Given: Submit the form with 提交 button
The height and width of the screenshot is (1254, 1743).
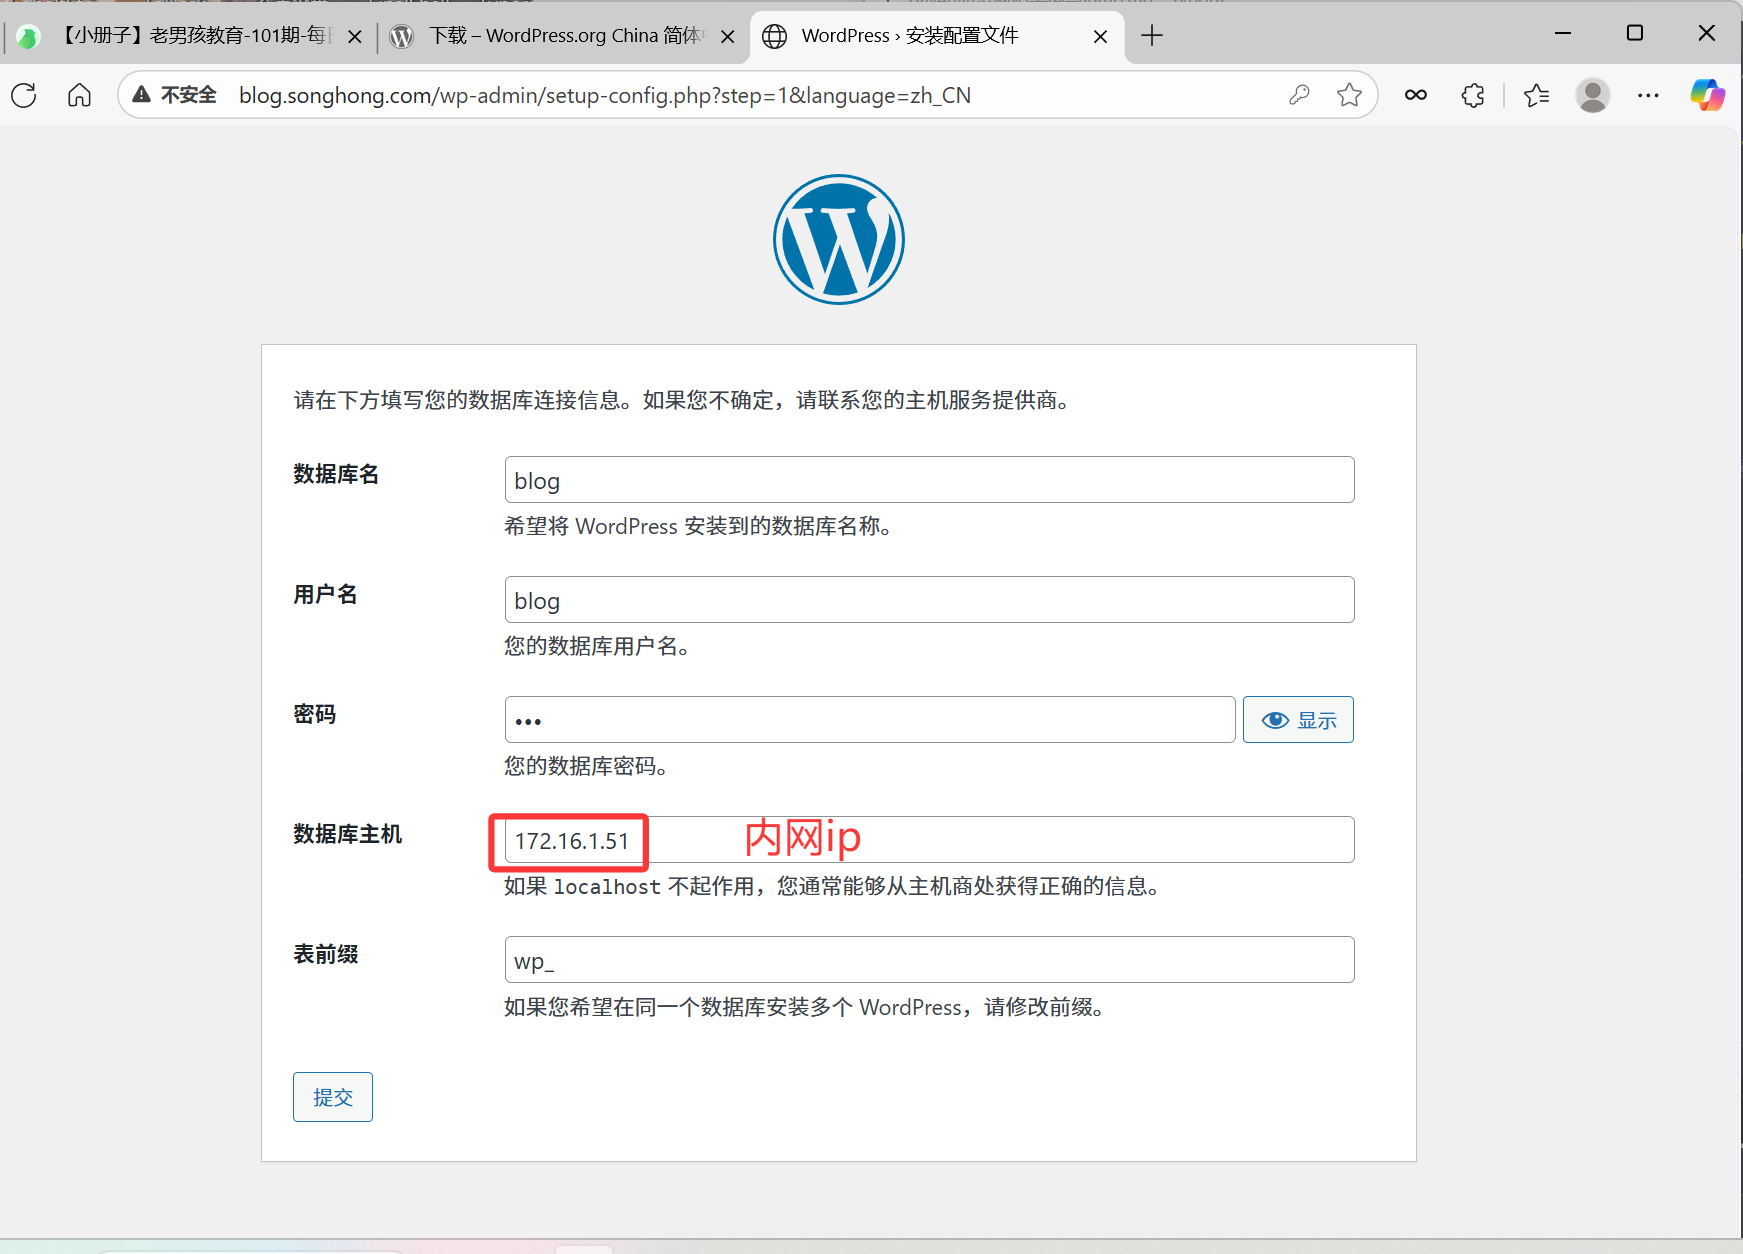Looking at the screenshot, I should tap(332, 1097).
